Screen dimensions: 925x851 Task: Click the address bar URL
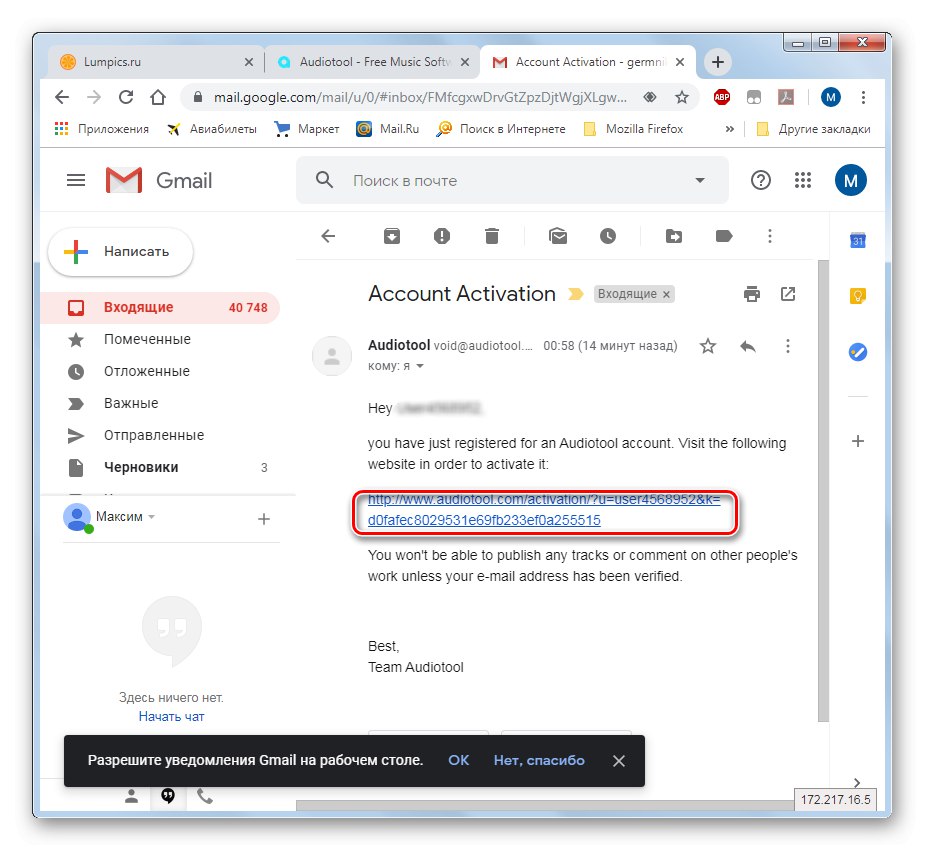[x=420, y=97]
